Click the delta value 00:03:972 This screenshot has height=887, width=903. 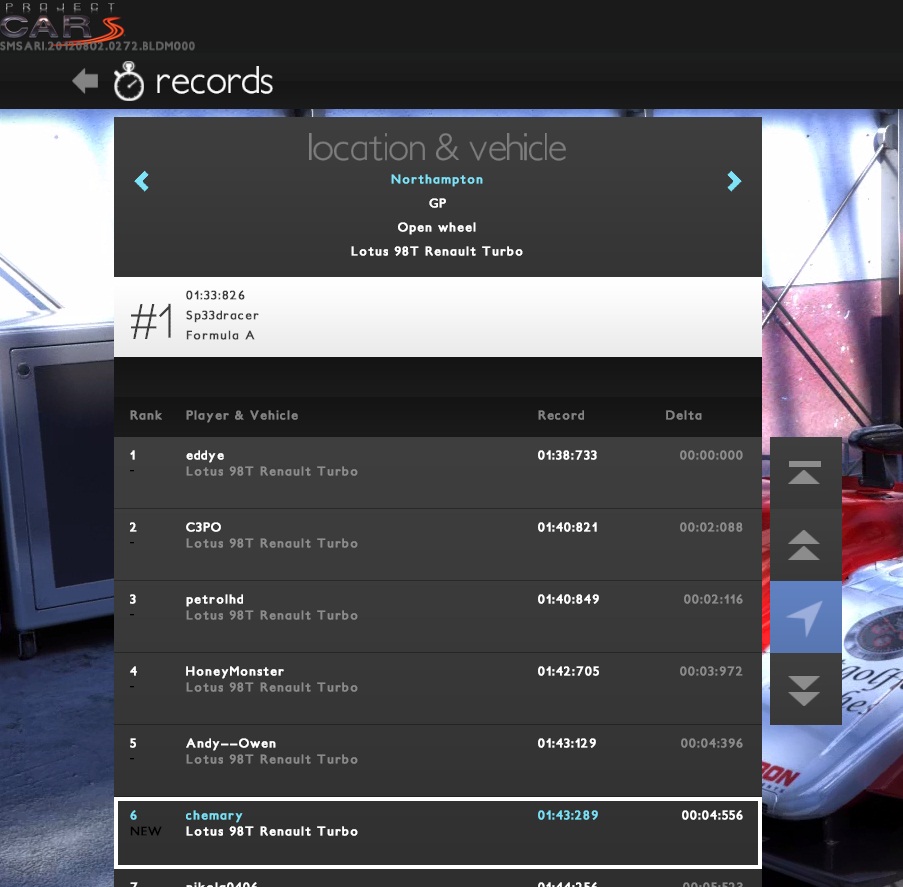pyautogui.click(x=711, y=671)
